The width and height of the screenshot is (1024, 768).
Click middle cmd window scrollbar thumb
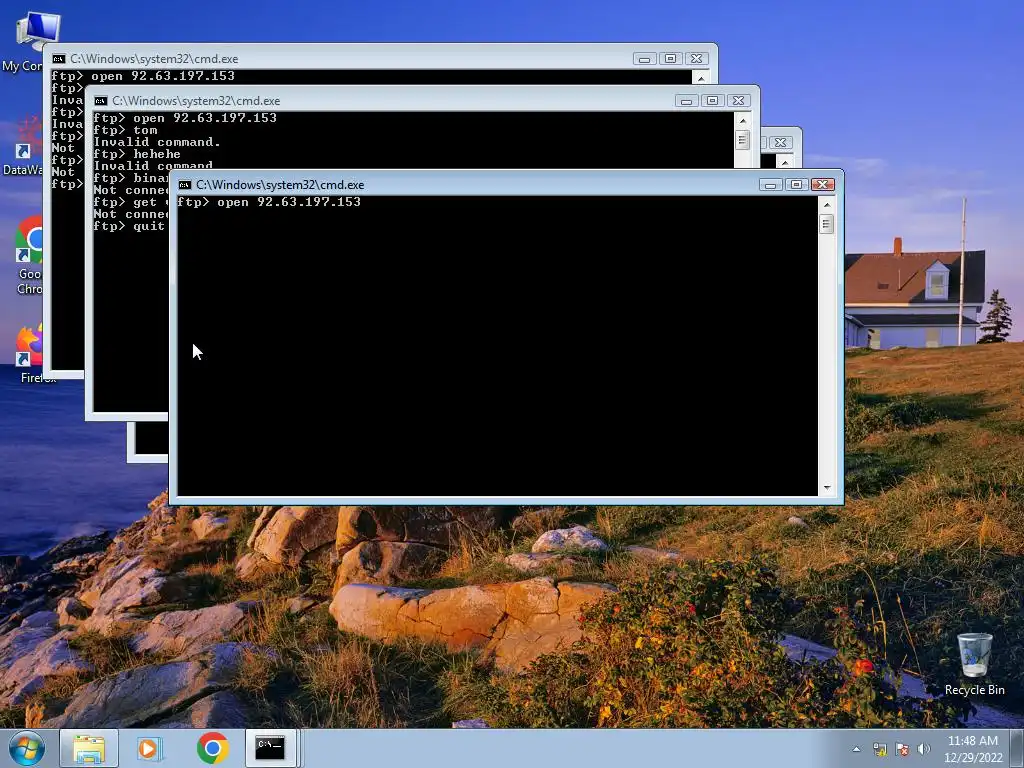pyautogui.click(x=743, y=140)
